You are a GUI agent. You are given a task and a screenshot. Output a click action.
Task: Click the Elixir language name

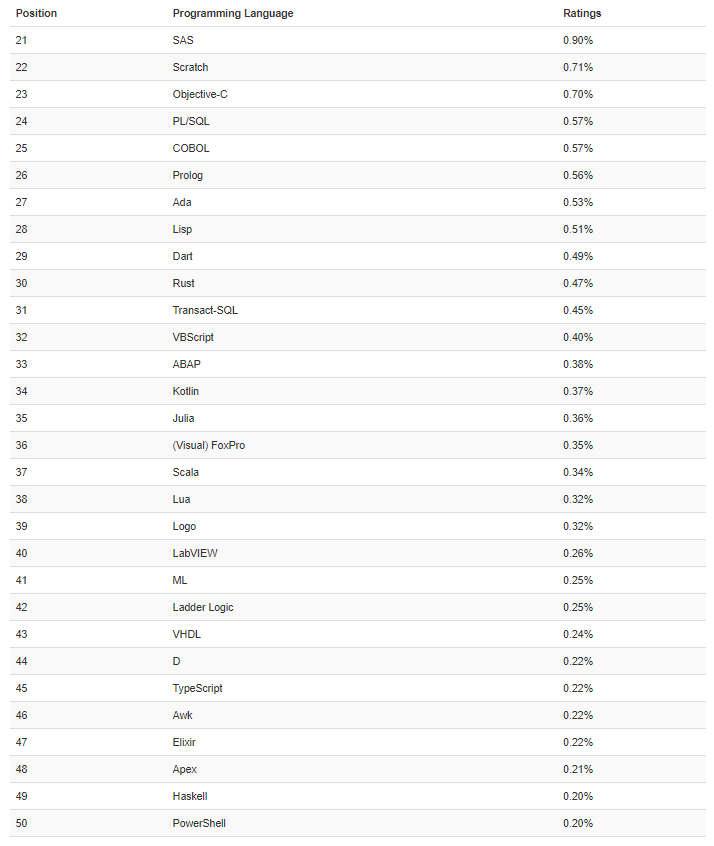(x=184, y=742)
